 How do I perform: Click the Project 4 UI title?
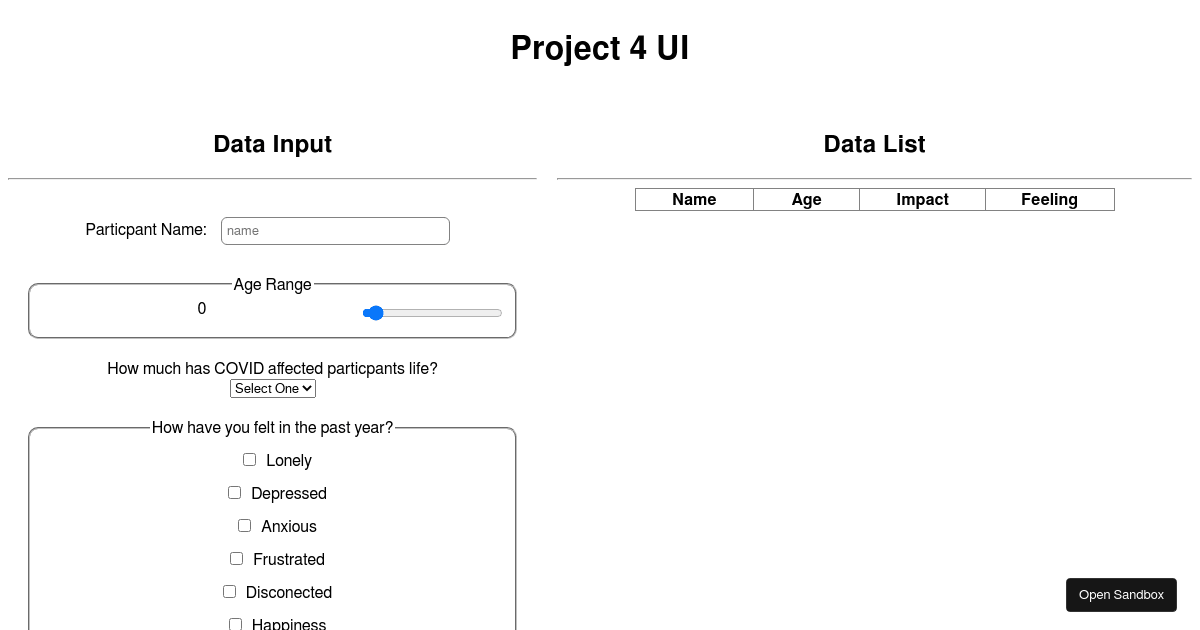coord(599,48)
